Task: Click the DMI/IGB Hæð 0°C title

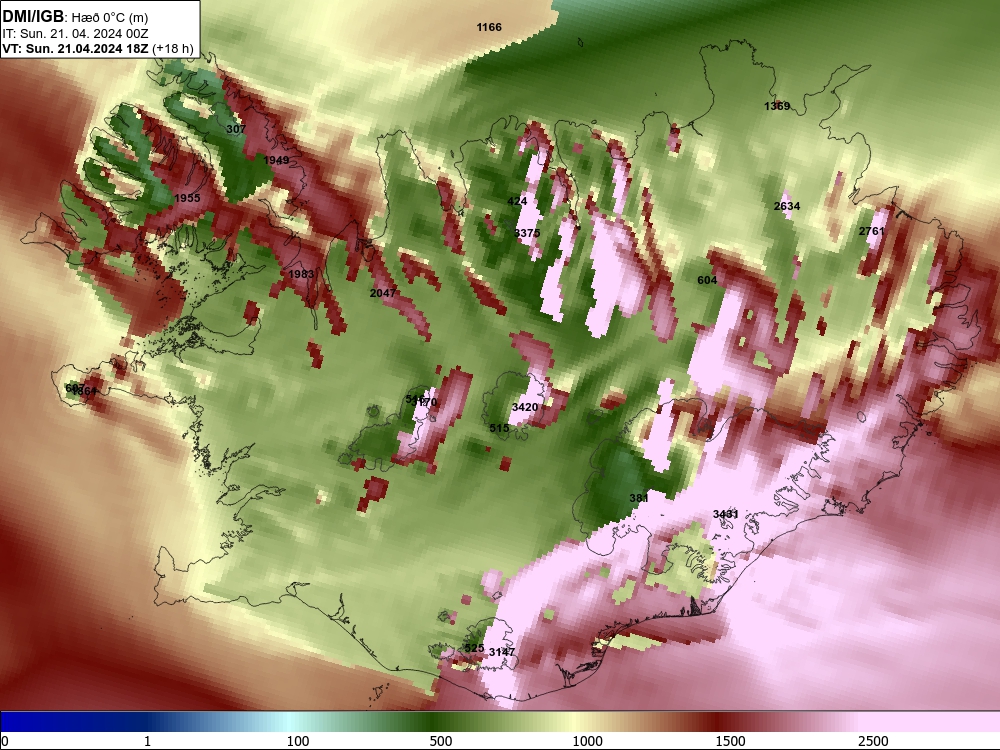Action: click(x=75, y=17)
